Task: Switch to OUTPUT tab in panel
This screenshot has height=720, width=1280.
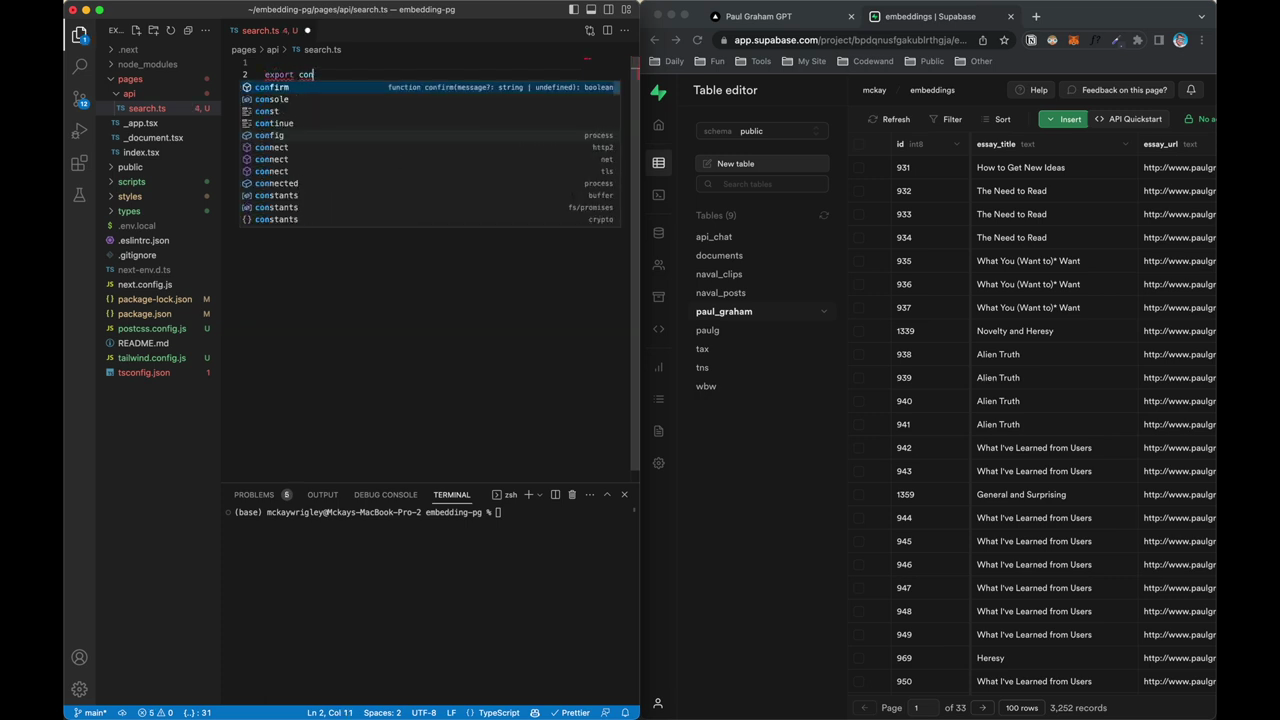Action: [322, 494]
